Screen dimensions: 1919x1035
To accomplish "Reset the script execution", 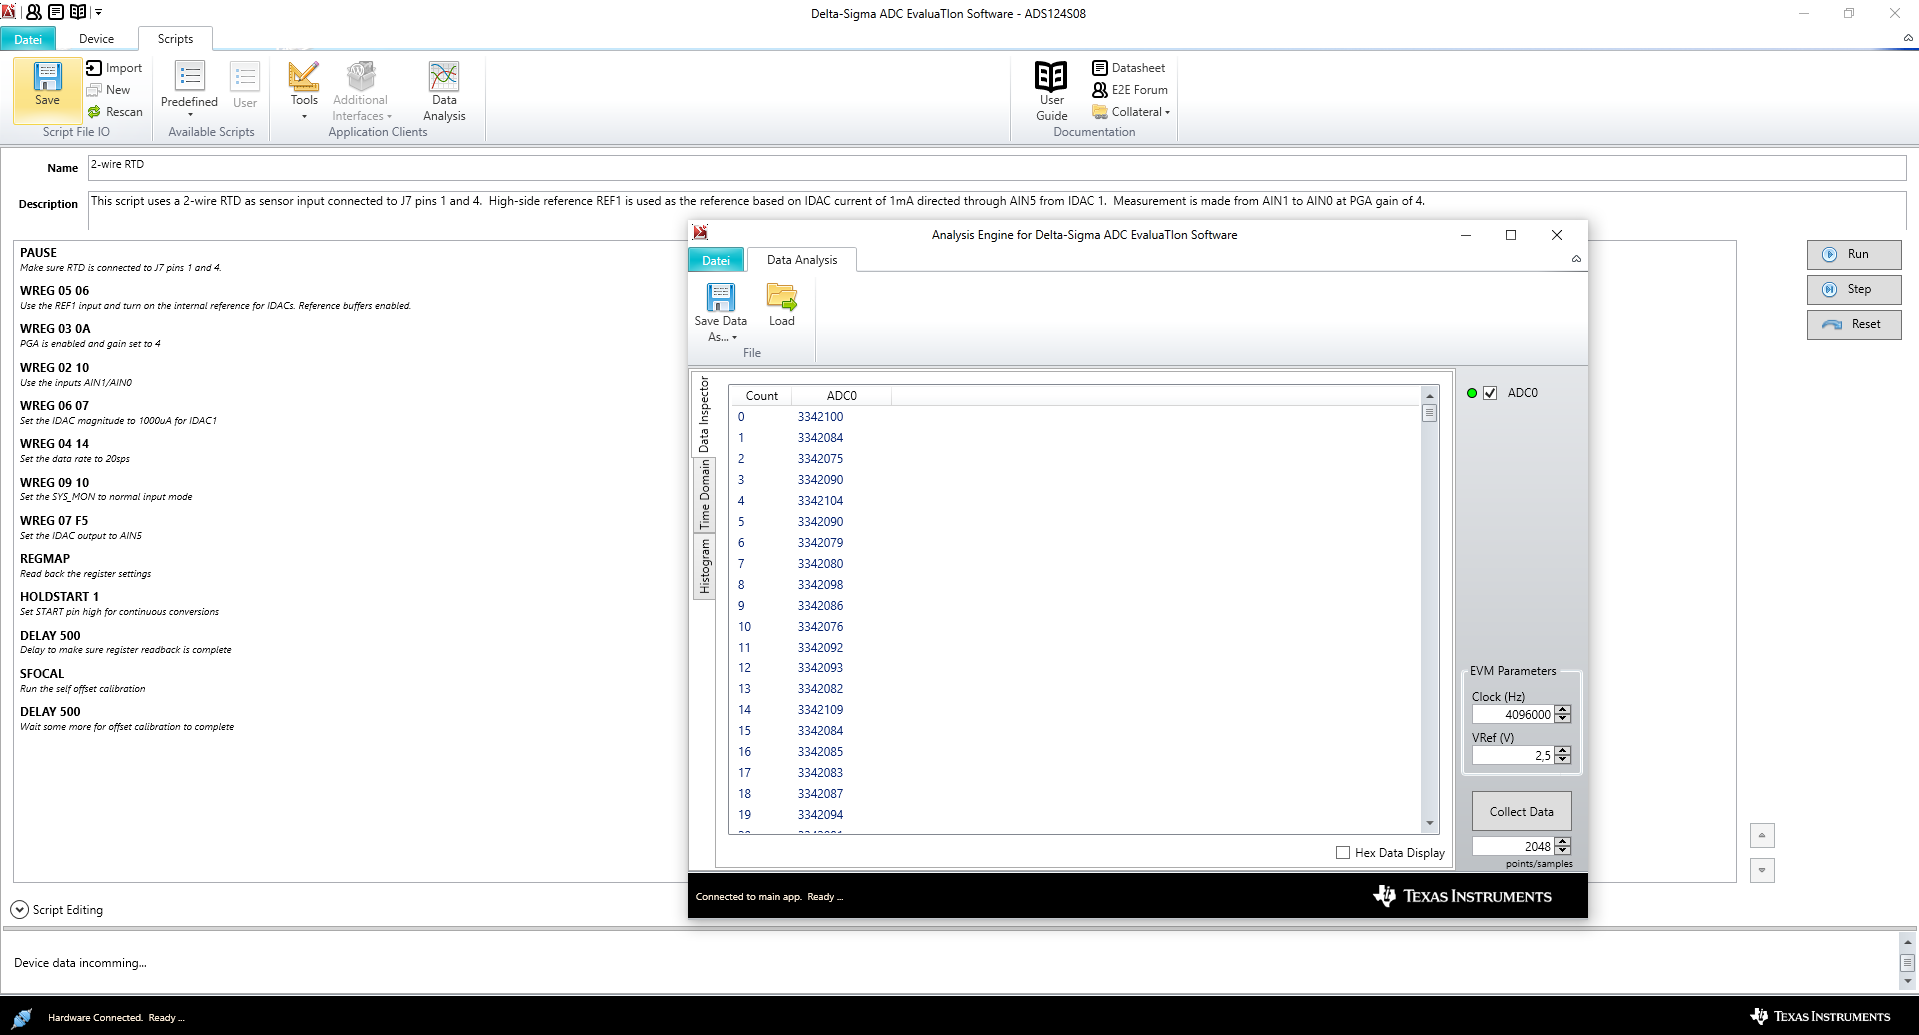I will pos(1854,324).
